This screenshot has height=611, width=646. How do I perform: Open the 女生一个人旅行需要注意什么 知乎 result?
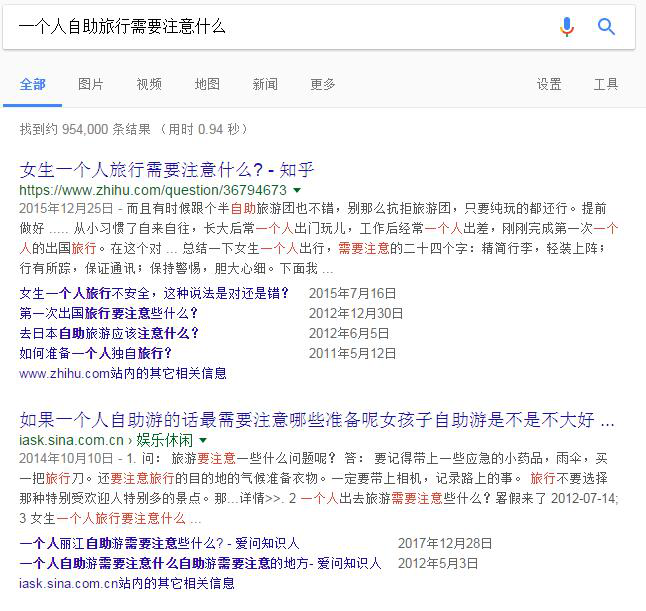[167, 169]
